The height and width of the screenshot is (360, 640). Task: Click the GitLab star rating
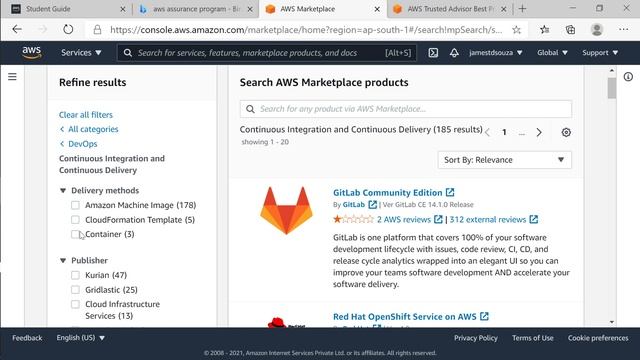pos(353,220)
